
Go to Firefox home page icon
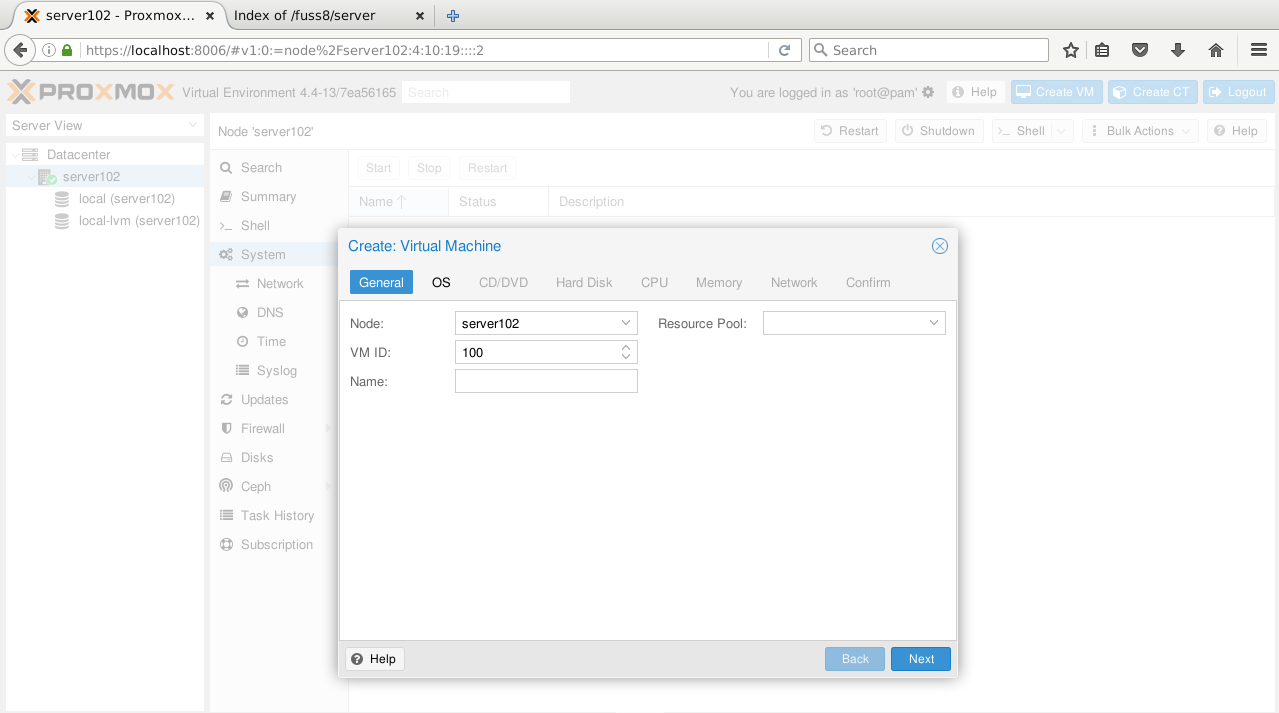pyautogui.click(x=1216, y=50)
